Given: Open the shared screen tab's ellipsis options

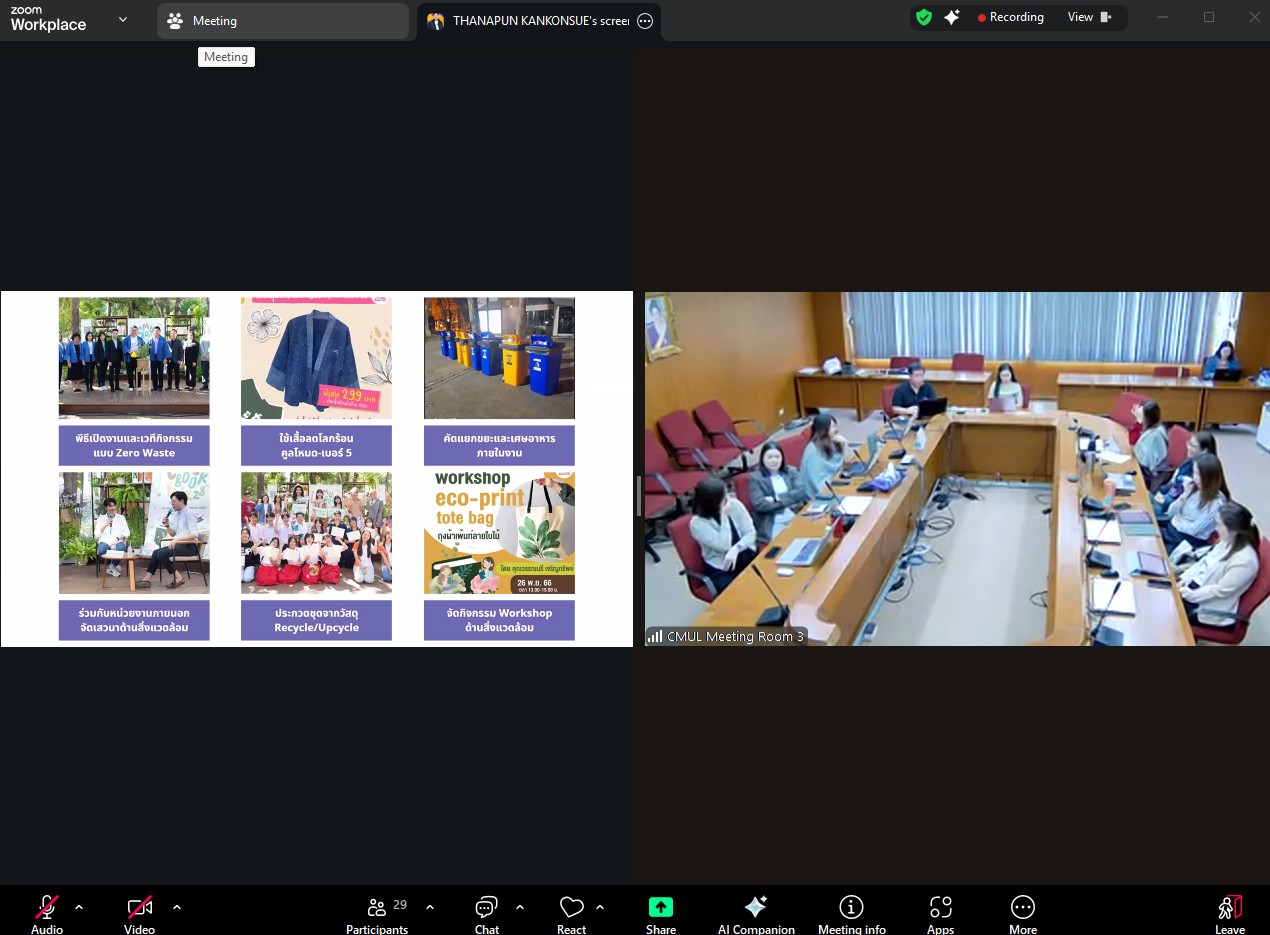Looking at the screenshot, I should coord(645,21).
